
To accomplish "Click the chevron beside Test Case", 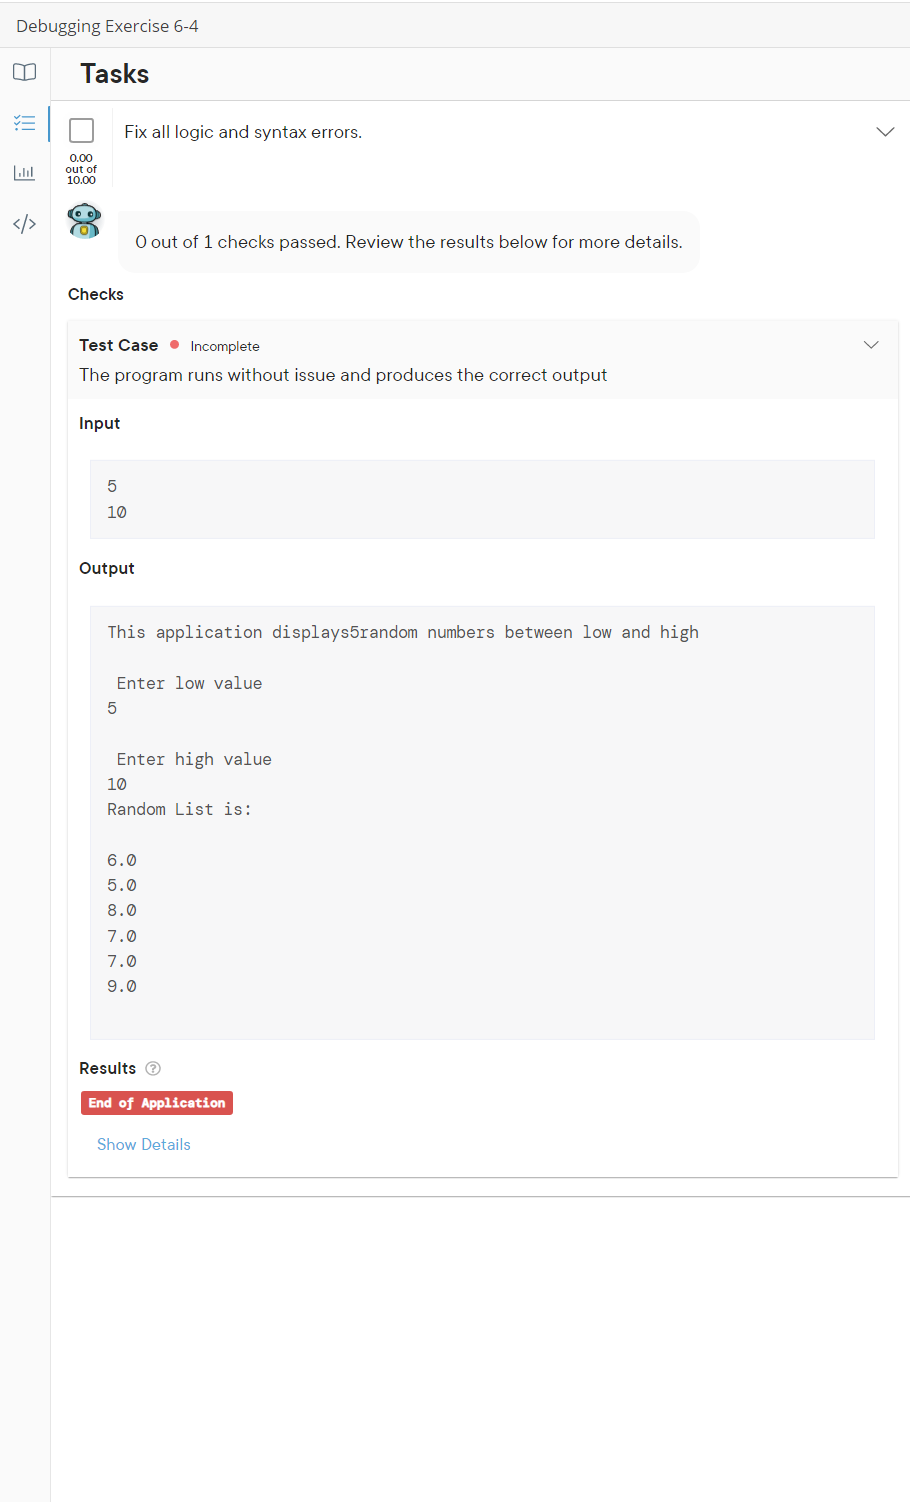I will [x=871, y=344].
